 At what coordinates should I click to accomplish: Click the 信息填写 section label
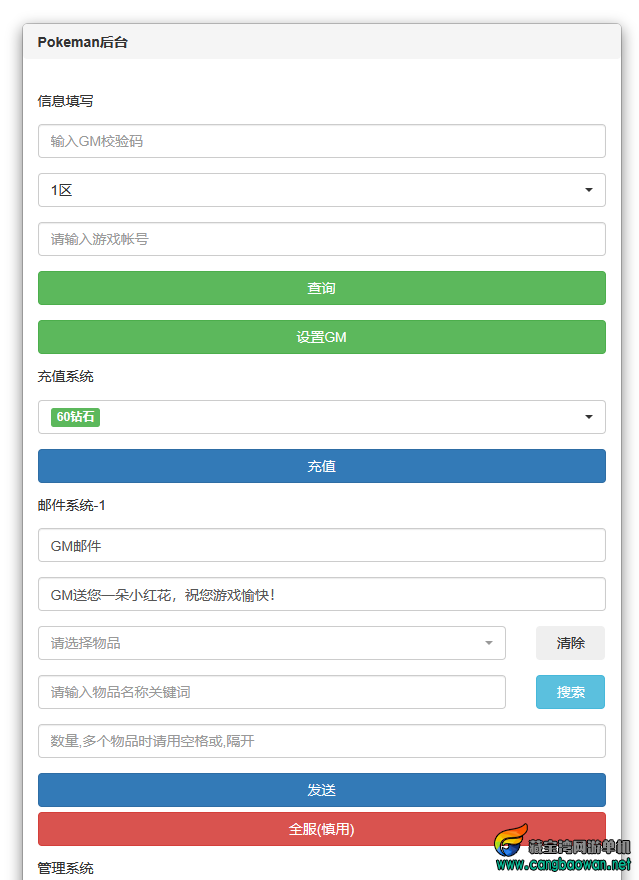(65, 101)
